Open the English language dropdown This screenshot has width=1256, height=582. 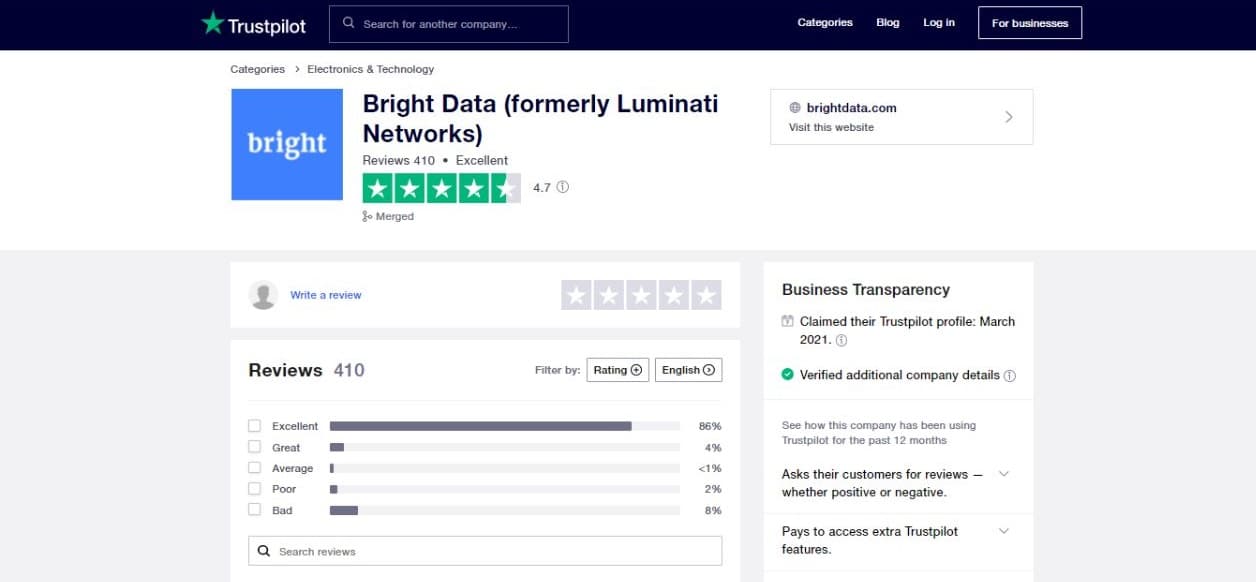tap(689, 370)
